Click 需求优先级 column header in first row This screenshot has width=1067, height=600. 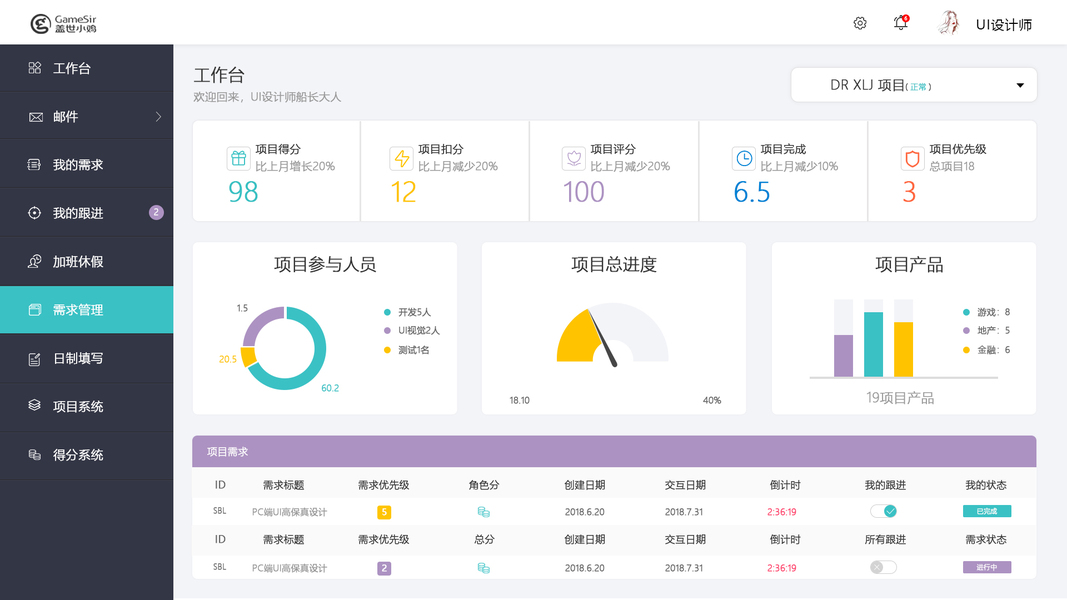click(x=384, y=485)
